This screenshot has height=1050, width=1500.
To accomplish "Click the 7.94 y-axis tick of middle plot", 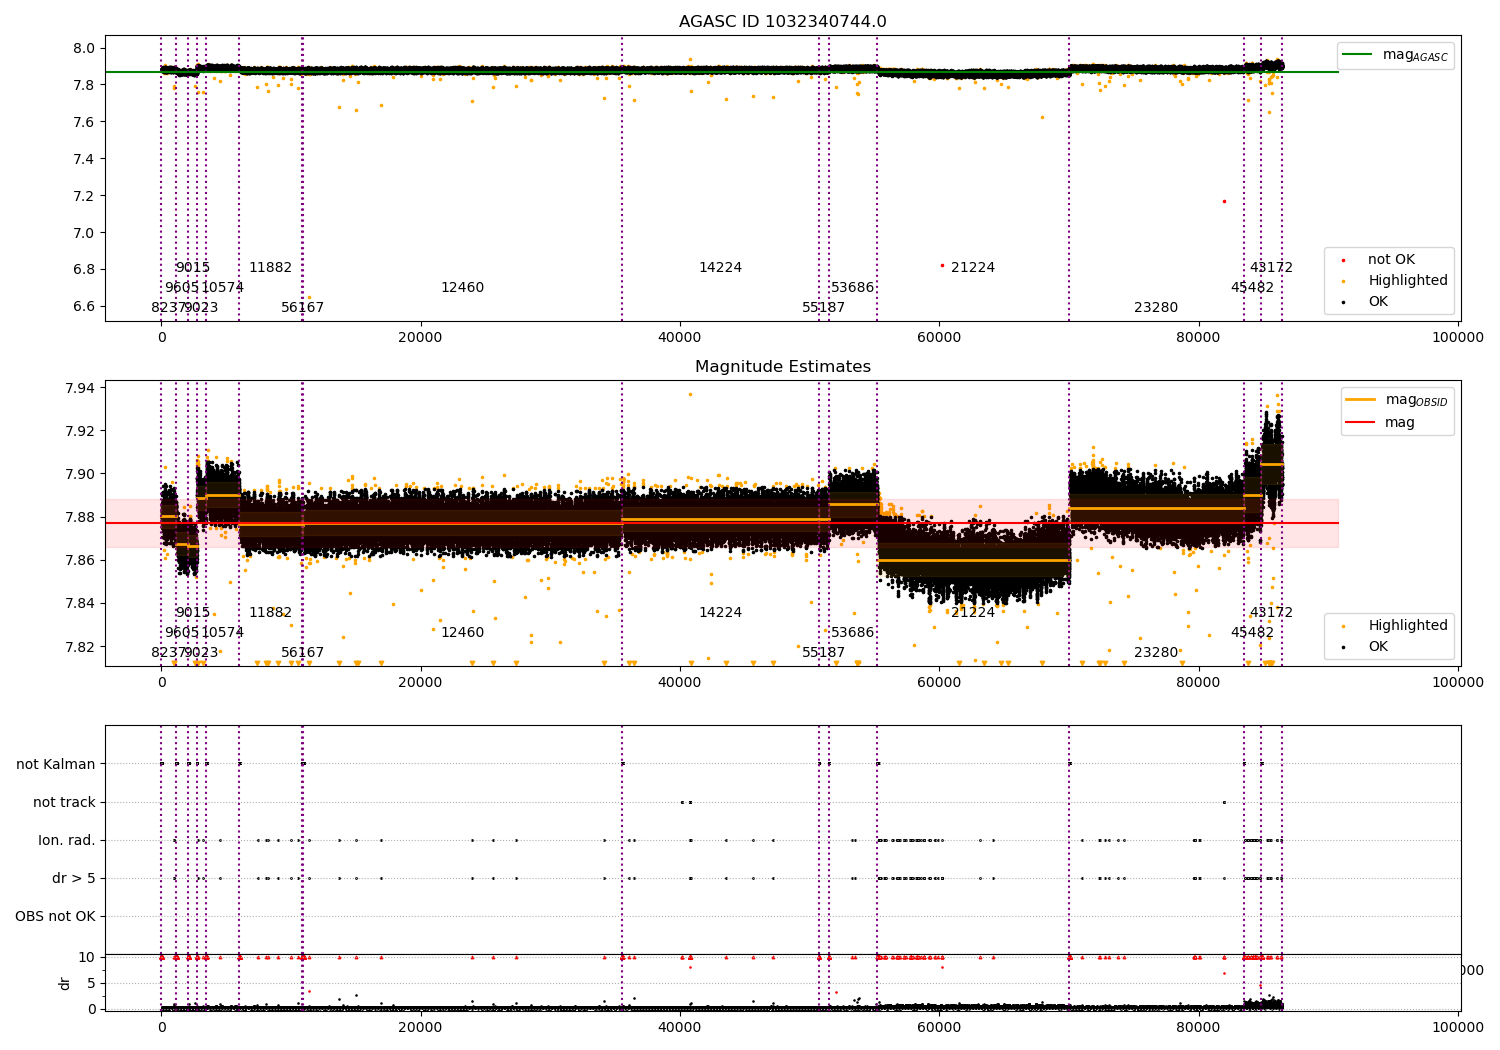I will 80,388.
